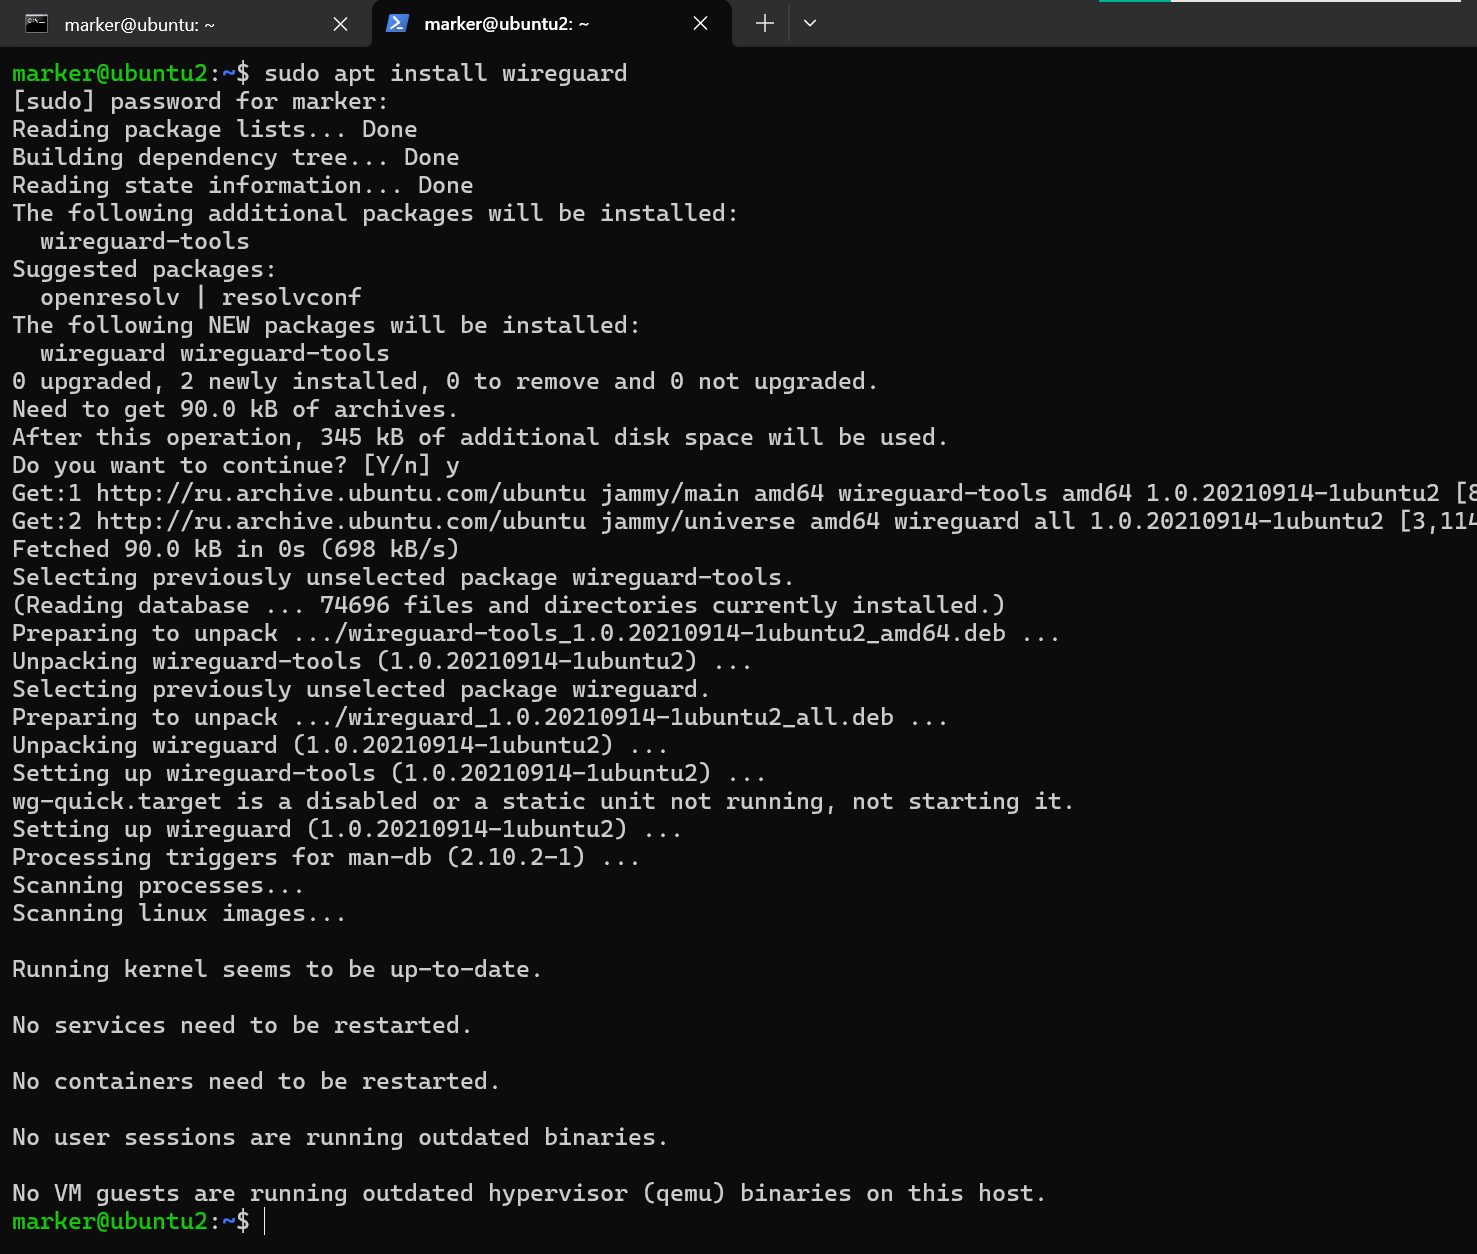The image size is (1477, 1254).
Task: Click the 'wg-quick.target' text in the output
Action: pos(116,801)
